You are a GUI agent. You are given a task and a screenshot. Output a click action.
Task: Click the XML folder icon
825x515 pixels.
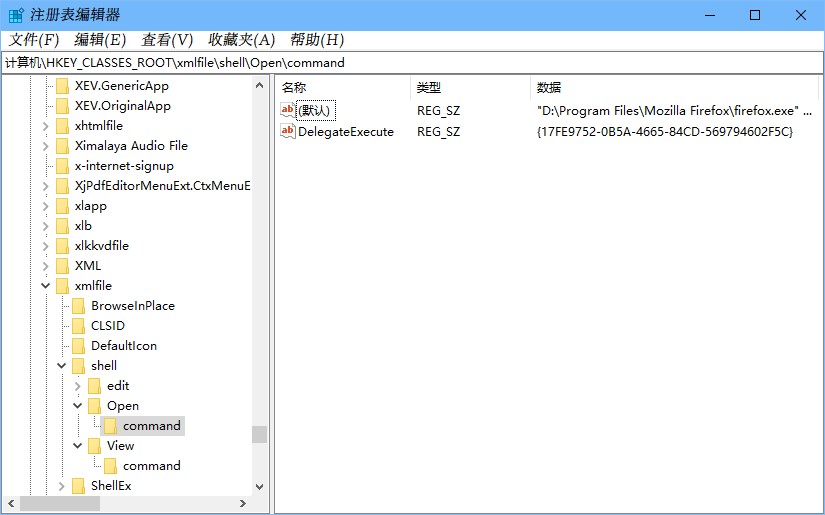click(63, 266)
